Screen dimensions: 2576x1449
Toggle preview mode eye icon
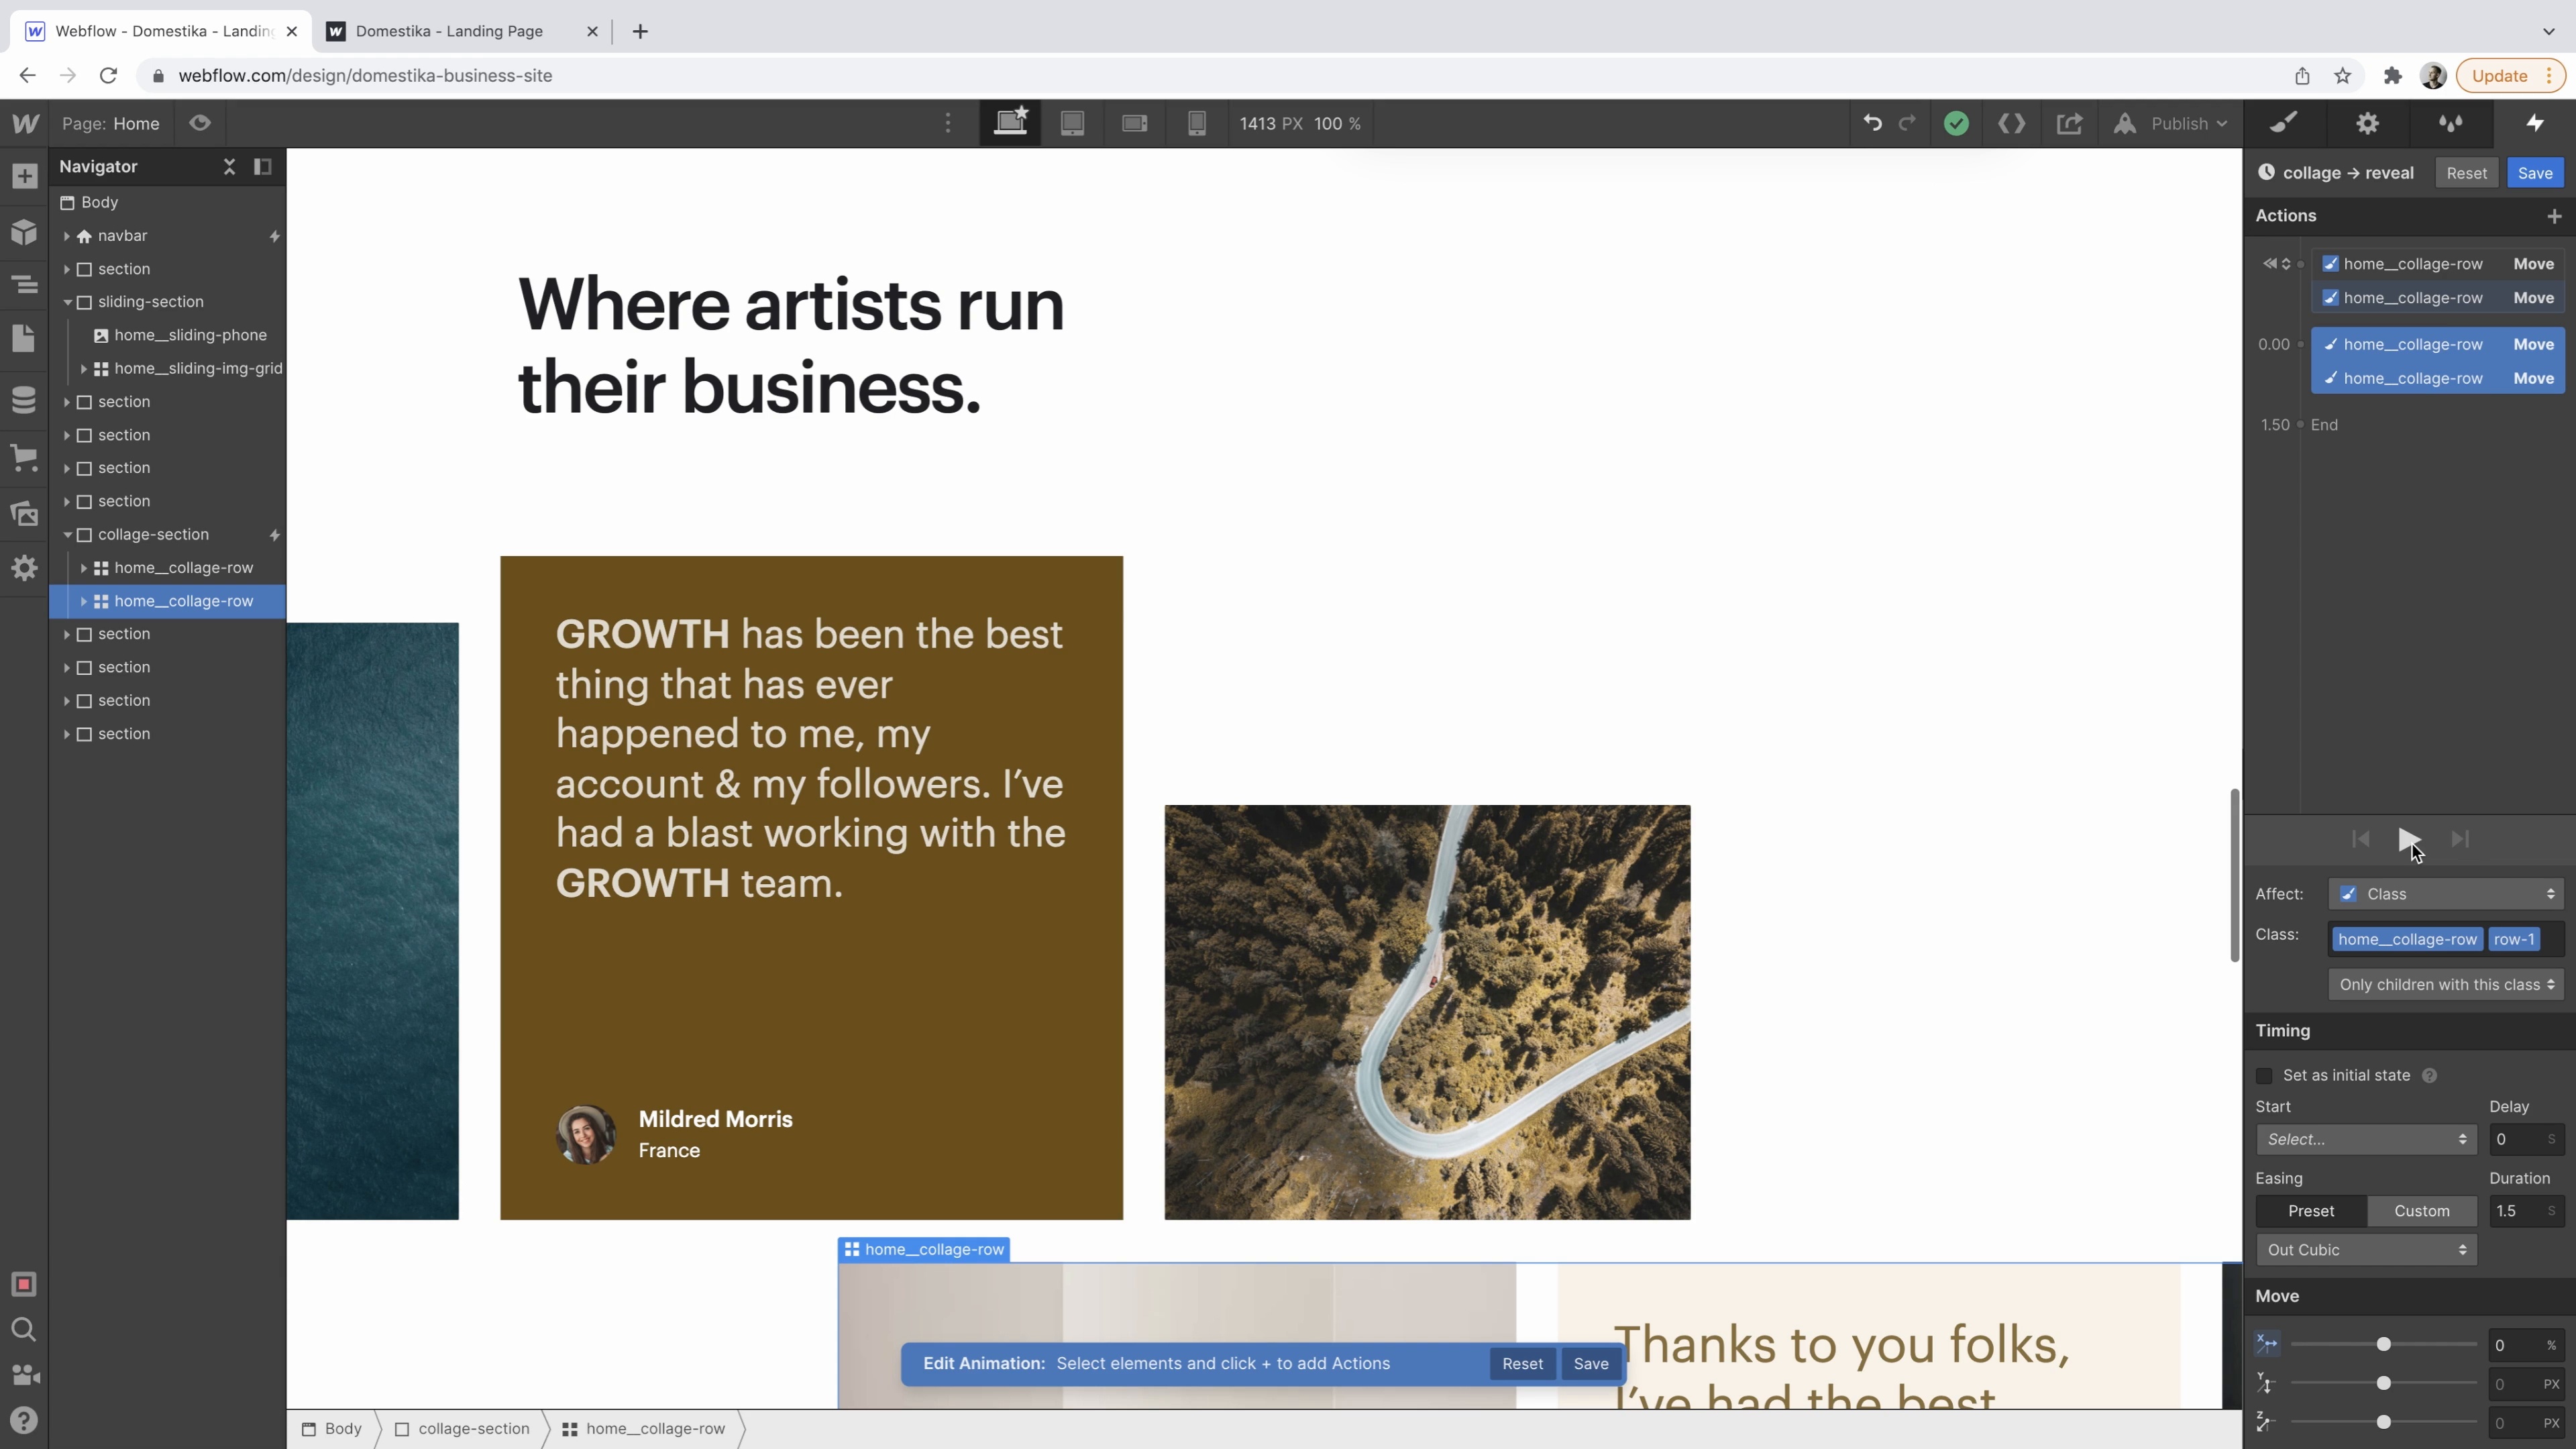[200, 123]
